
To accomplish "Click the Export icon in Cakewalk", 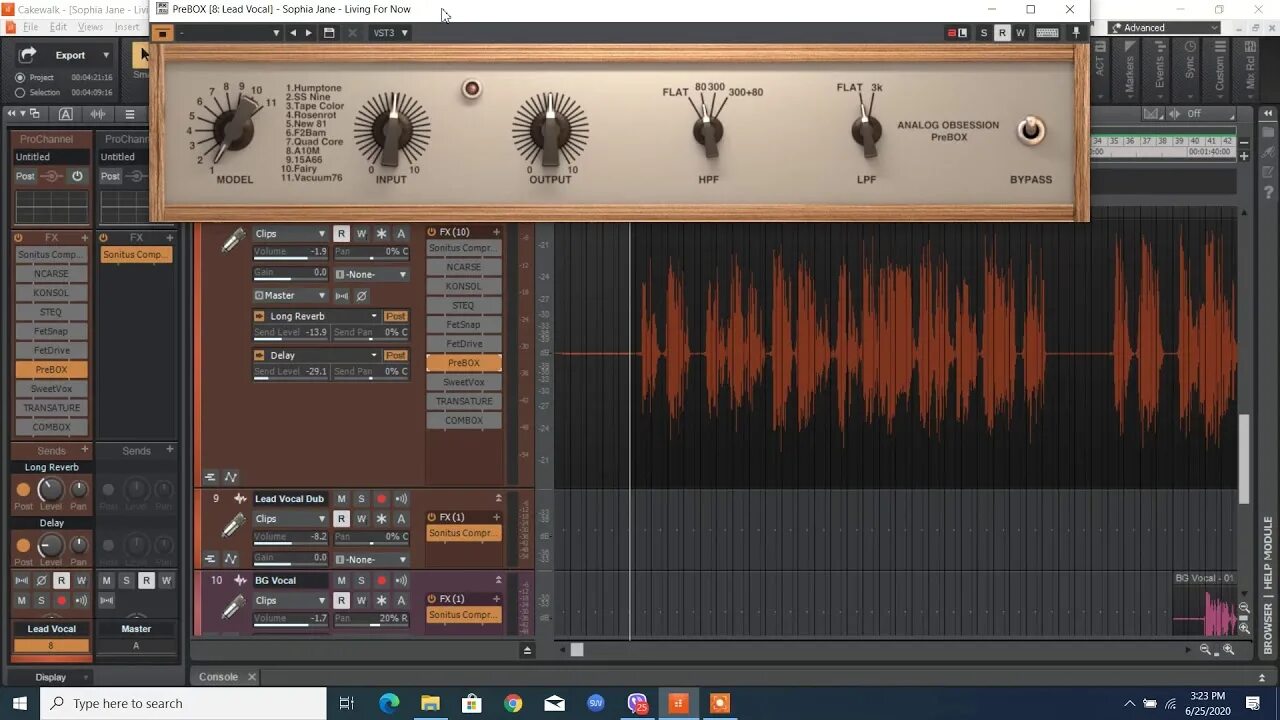I will coord(28,55).
